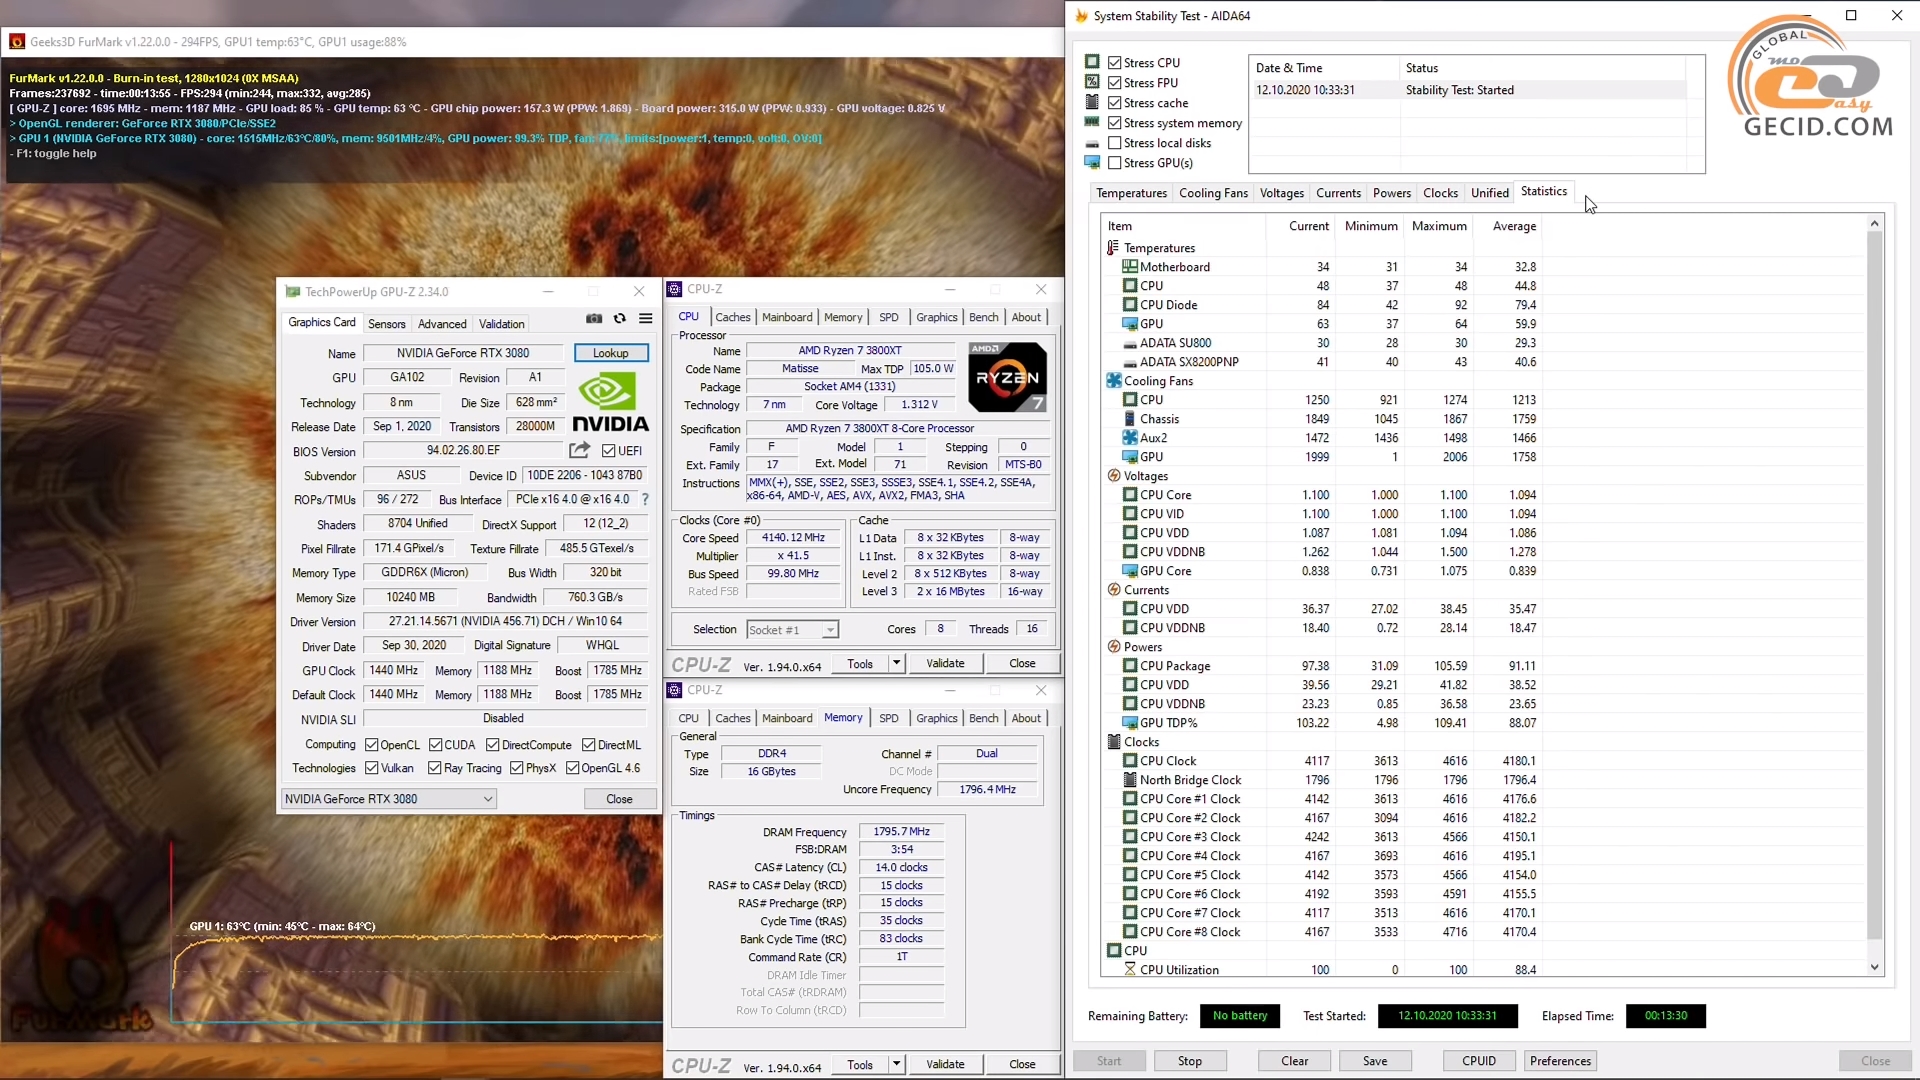Click the Powers group icon
The height and width of the screenshot is (1080, 1920).
click(x=1114, y=647)
